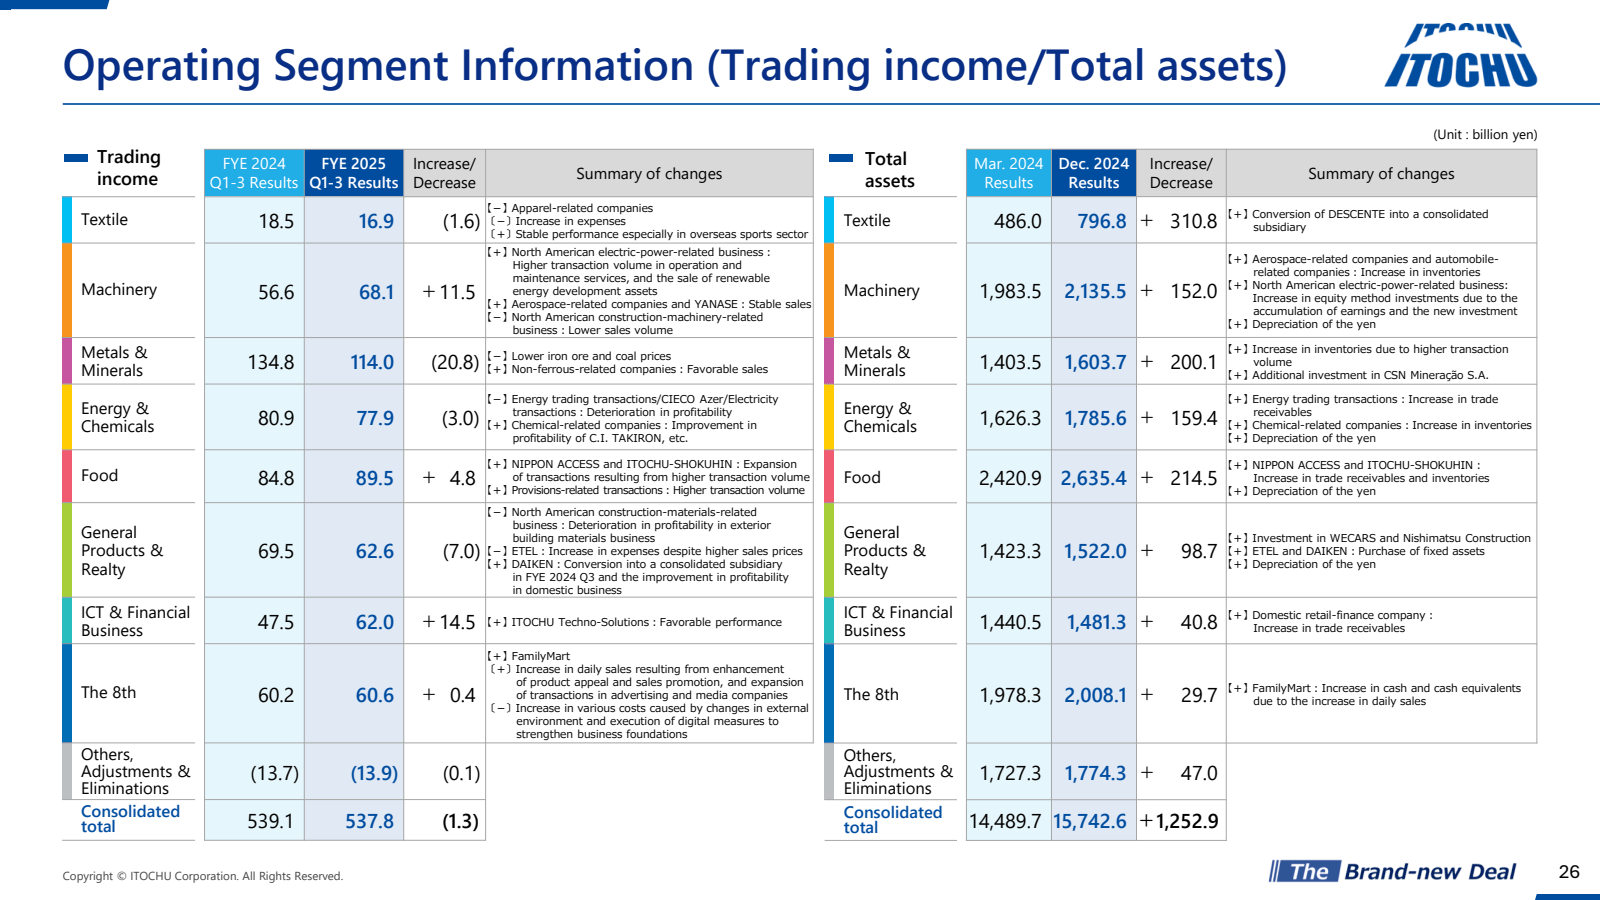
Task: Click Food total assets value 2,635.4
Action: pos(1094,478)
